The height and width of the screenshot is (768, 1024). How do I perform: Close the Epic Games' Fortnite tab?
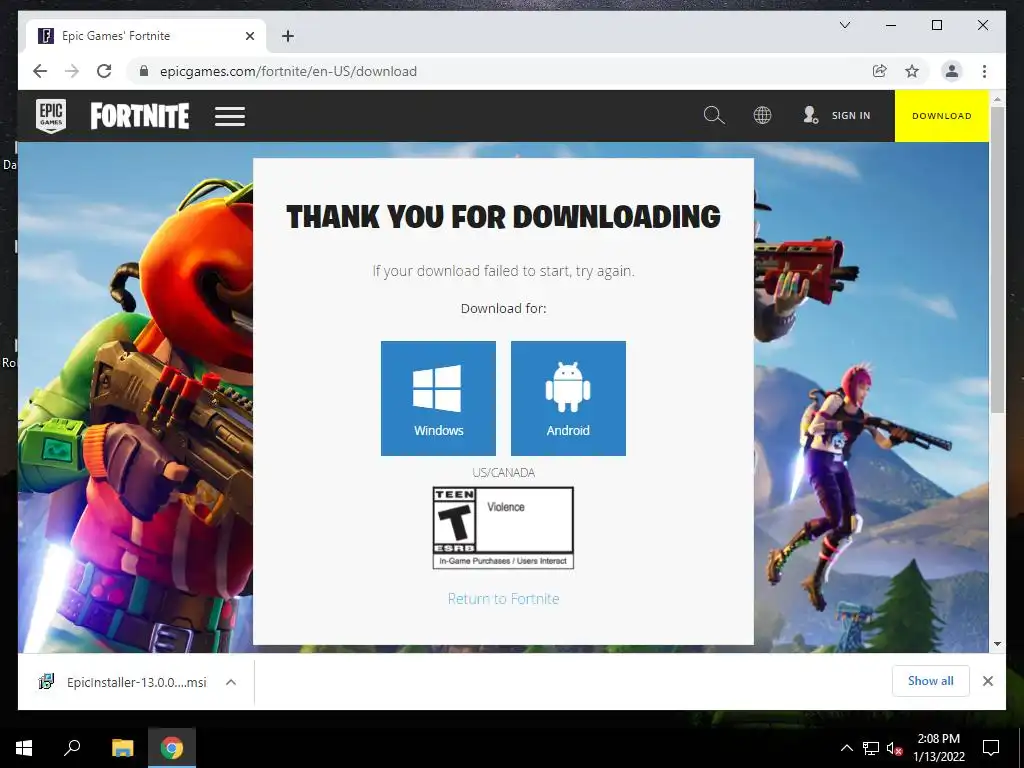click(x=249, y=36)
